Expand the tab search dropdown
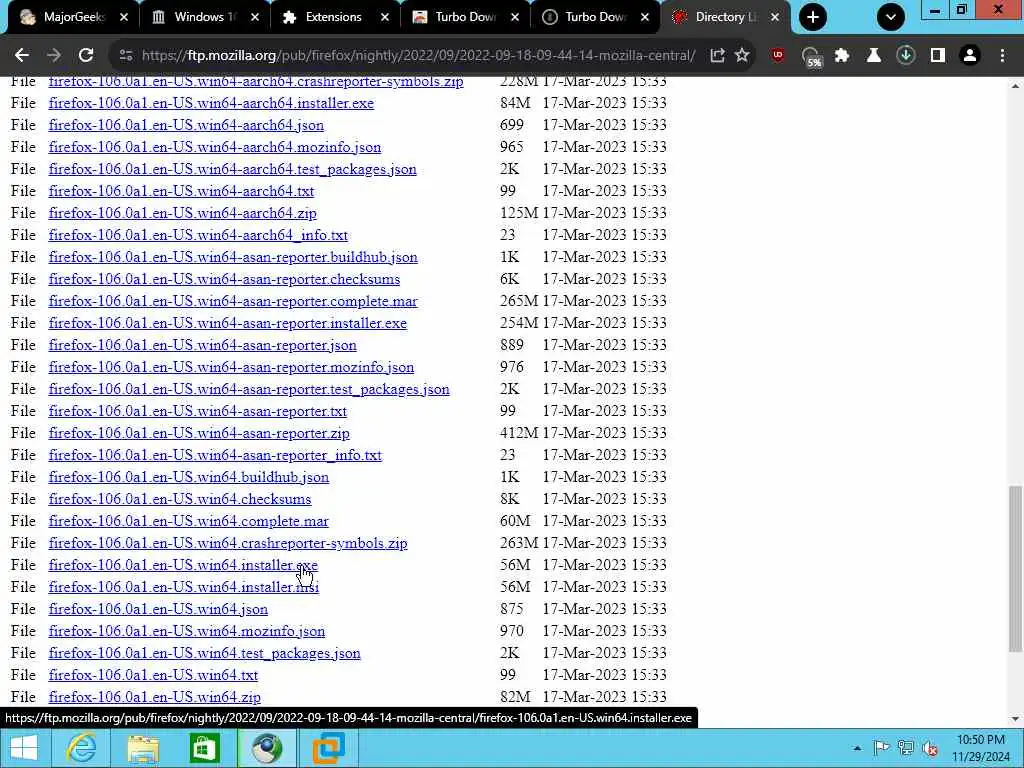This screenshot has width=1024, height=768. [891, 17]
